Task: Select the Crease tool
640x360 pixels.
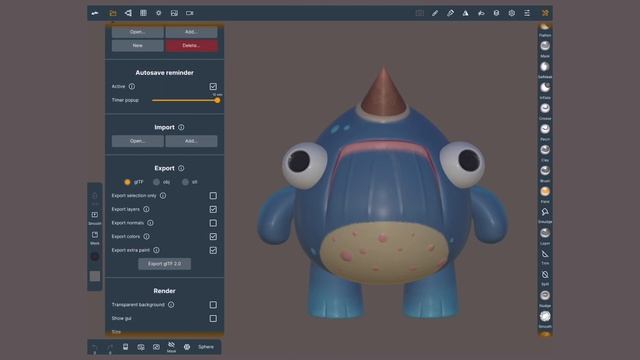Action: click(545, 111)
